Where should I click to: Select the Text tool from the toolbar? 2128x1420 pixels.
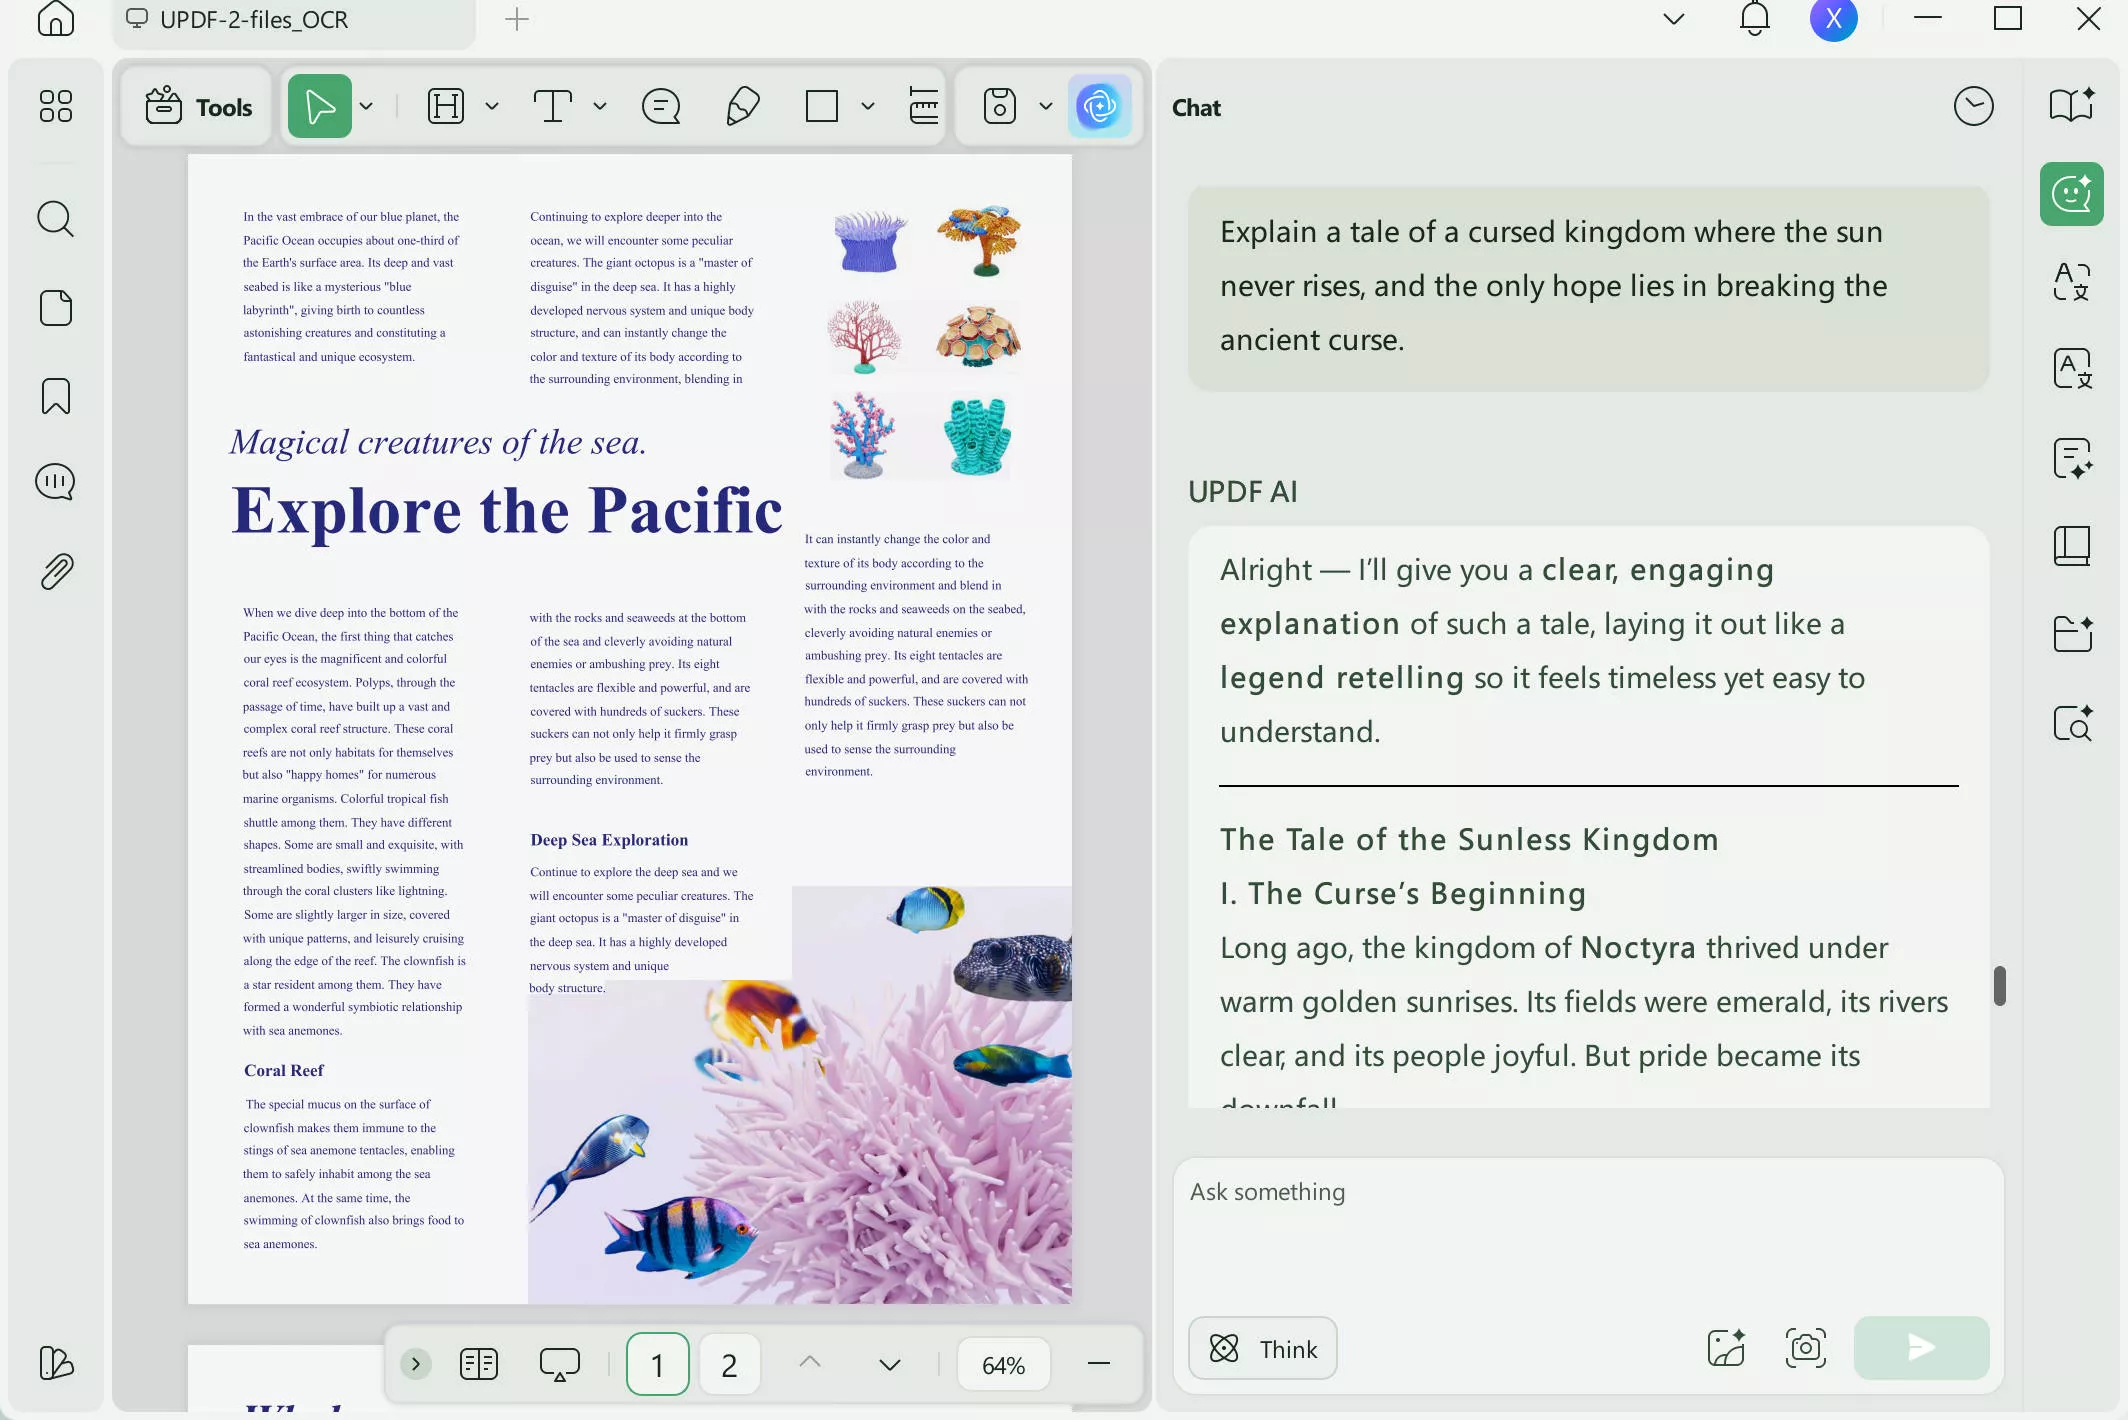click(x=553, y=106)
